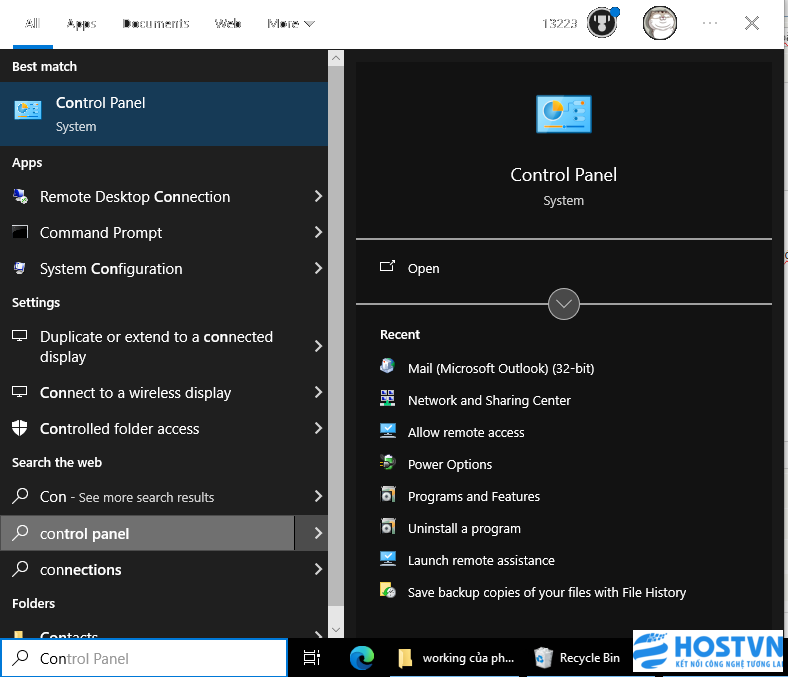Switch to the Web tab

(x=228, y=23)
